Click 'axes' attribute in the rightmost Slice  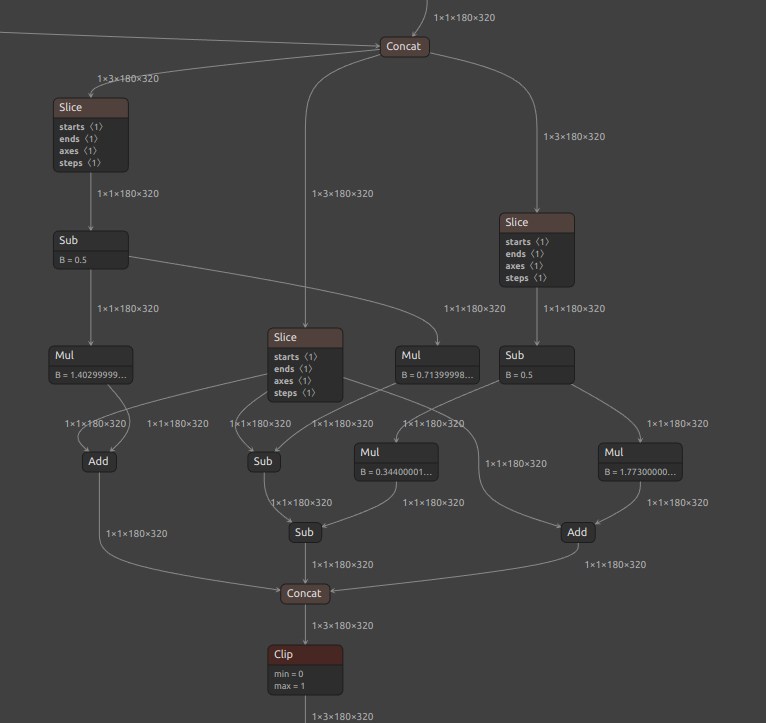click(524, 266)
